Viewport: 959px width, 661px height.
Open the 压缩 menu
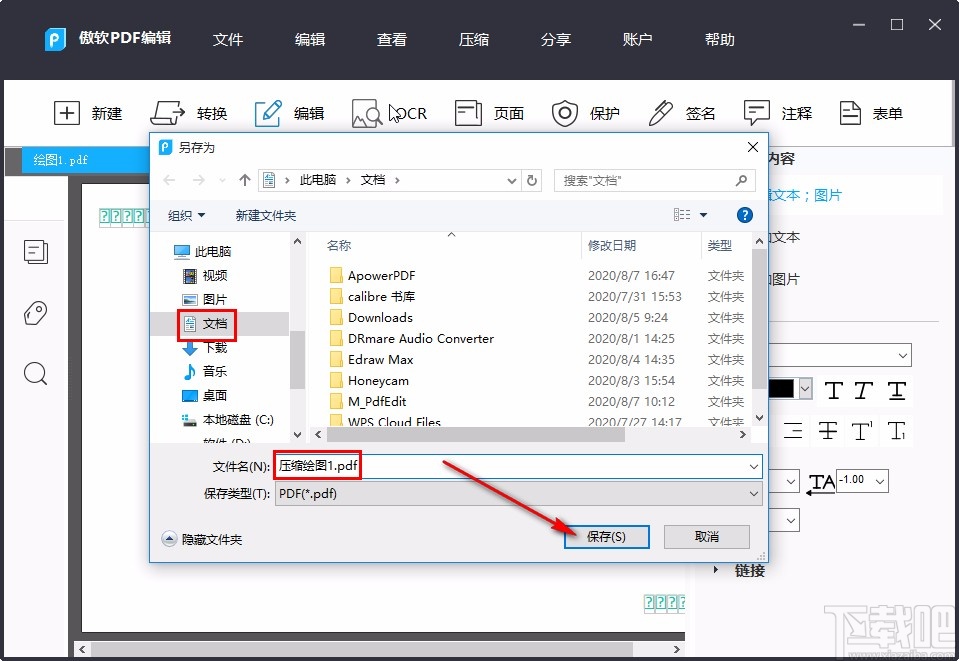[473, 40]
